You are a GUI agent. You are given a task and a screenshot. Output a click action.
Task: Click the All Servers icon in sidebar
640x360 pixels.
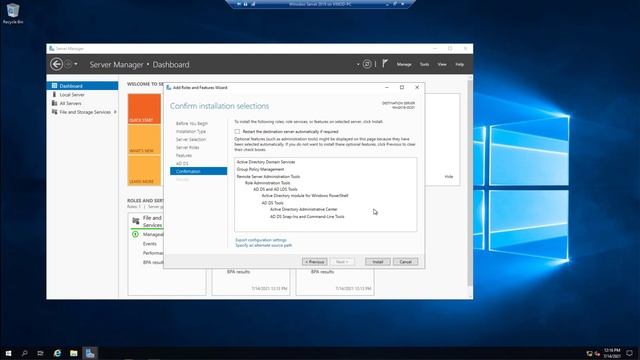(54, 103)
